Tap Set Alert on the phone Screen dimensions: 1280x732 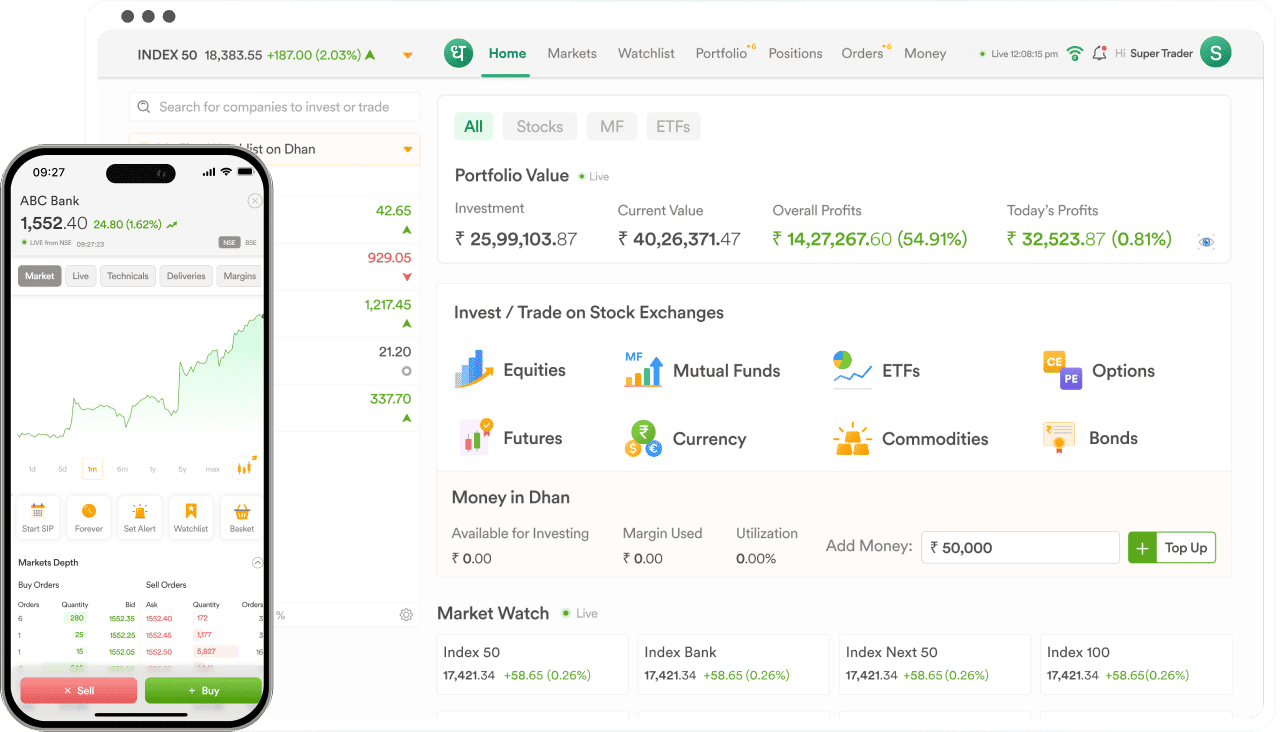pos(140,517)
